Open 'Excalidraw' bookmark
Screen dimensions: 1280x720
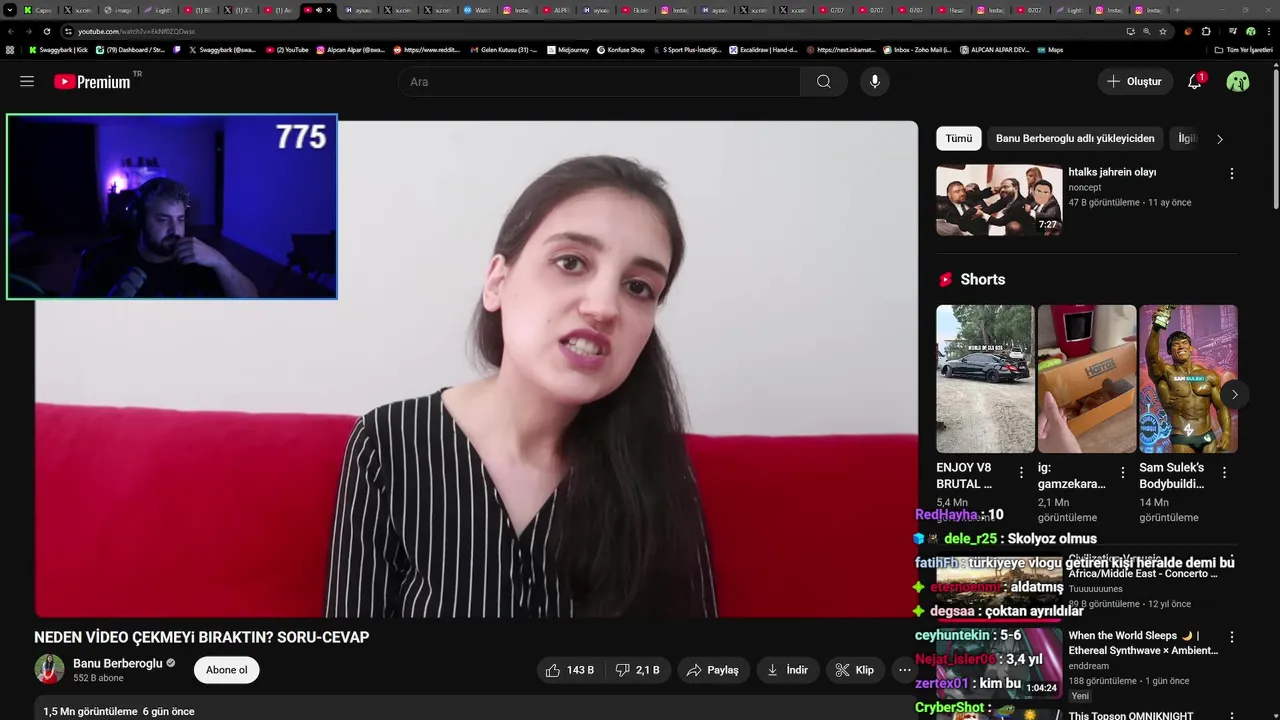coord(762,49)
